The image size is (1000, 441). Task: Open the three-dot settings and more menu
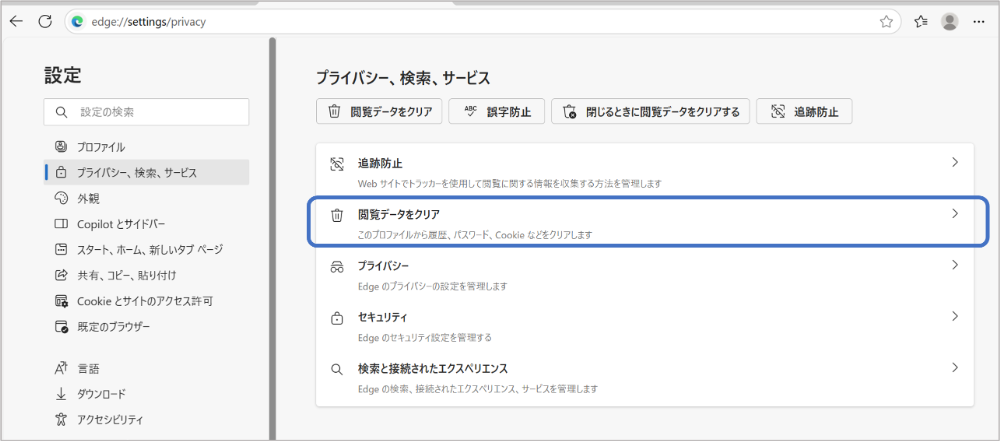point(978,22)
